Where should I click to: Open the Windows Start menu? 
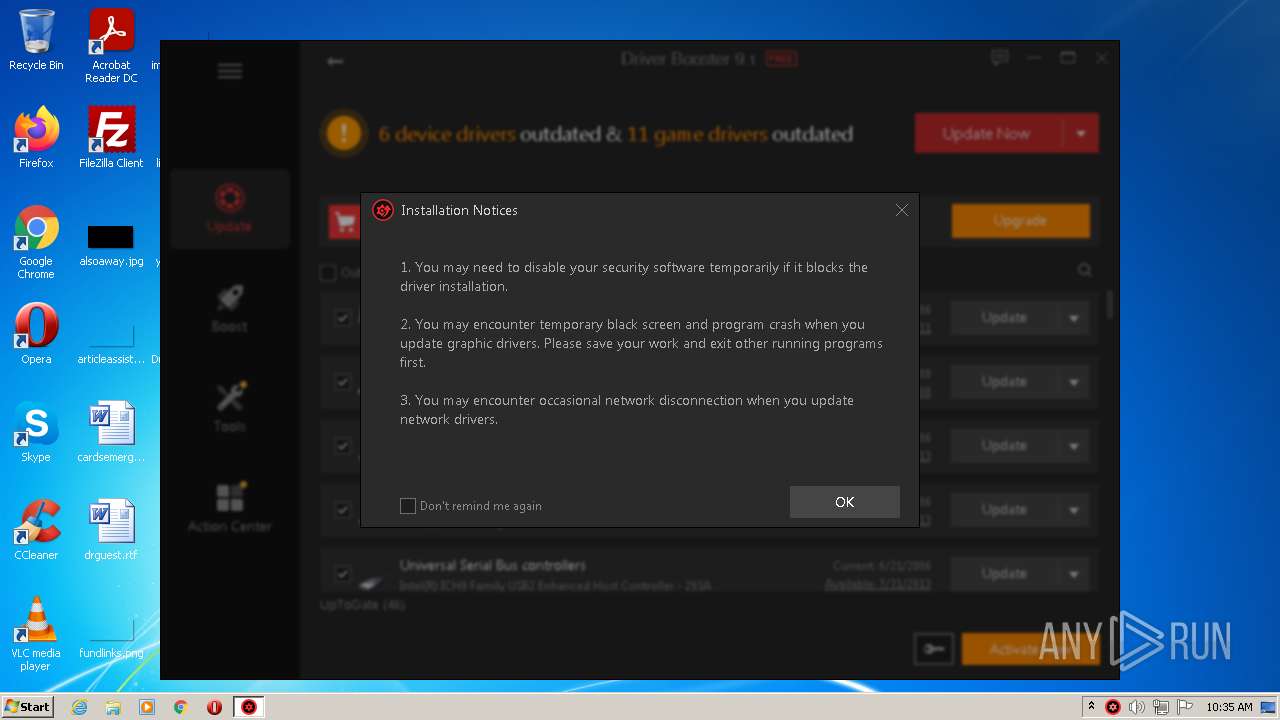pyautogui.click(x=28, y=707)
